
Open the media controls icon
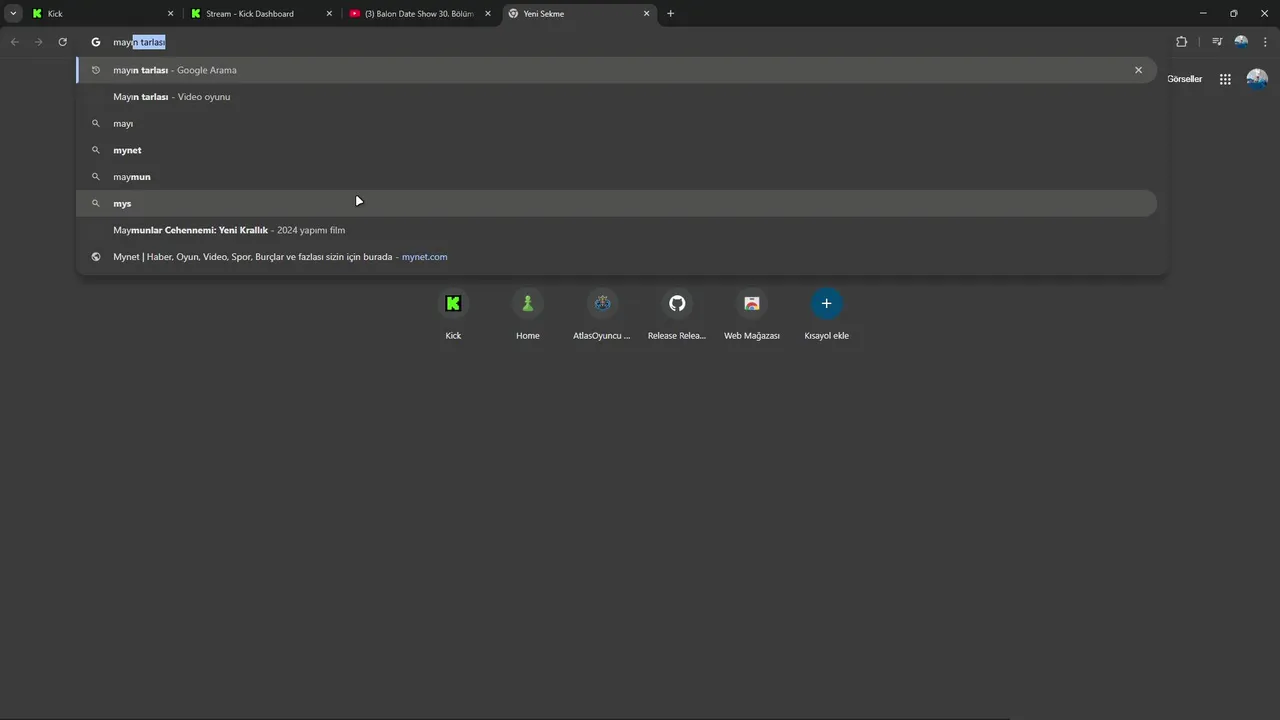[1217, 42]
